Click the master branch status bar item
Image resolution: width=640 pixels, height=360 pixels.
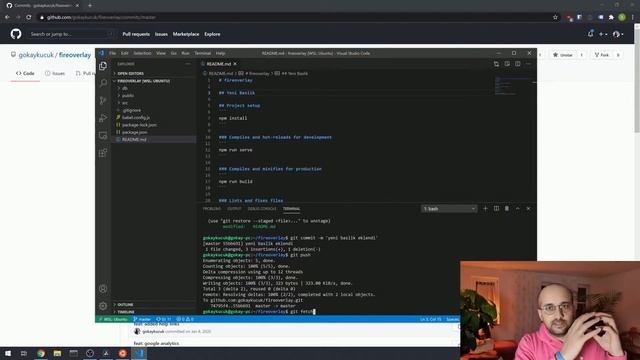[142, 319]
